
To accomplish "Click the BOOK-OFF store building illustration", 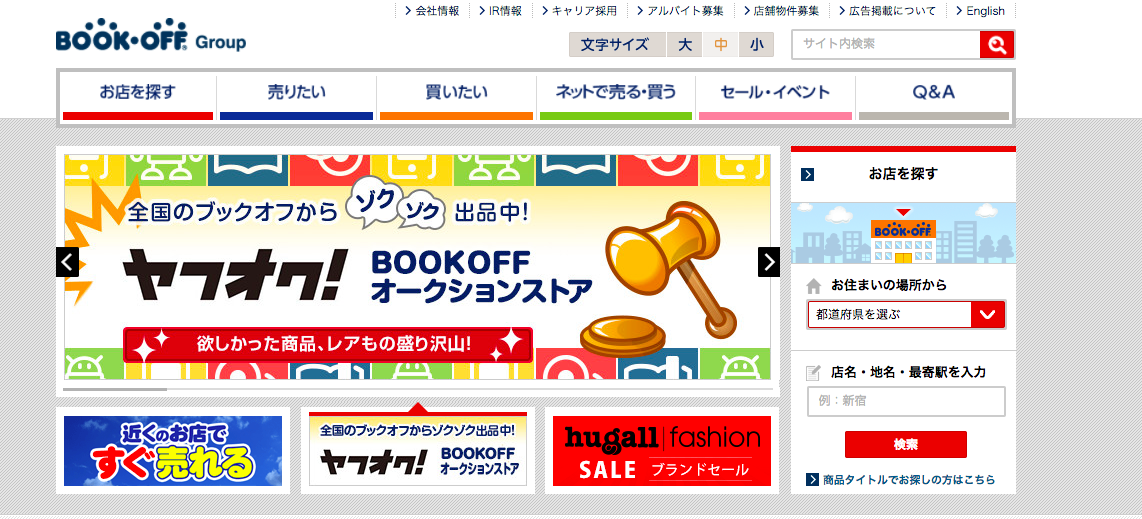I will (903, 237).
